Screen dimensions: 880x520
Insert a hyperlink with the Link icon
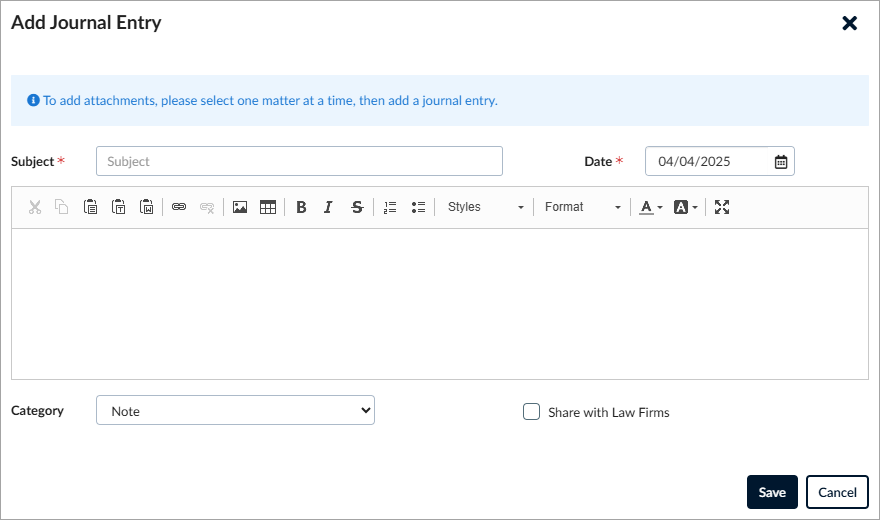pos(179,207)
